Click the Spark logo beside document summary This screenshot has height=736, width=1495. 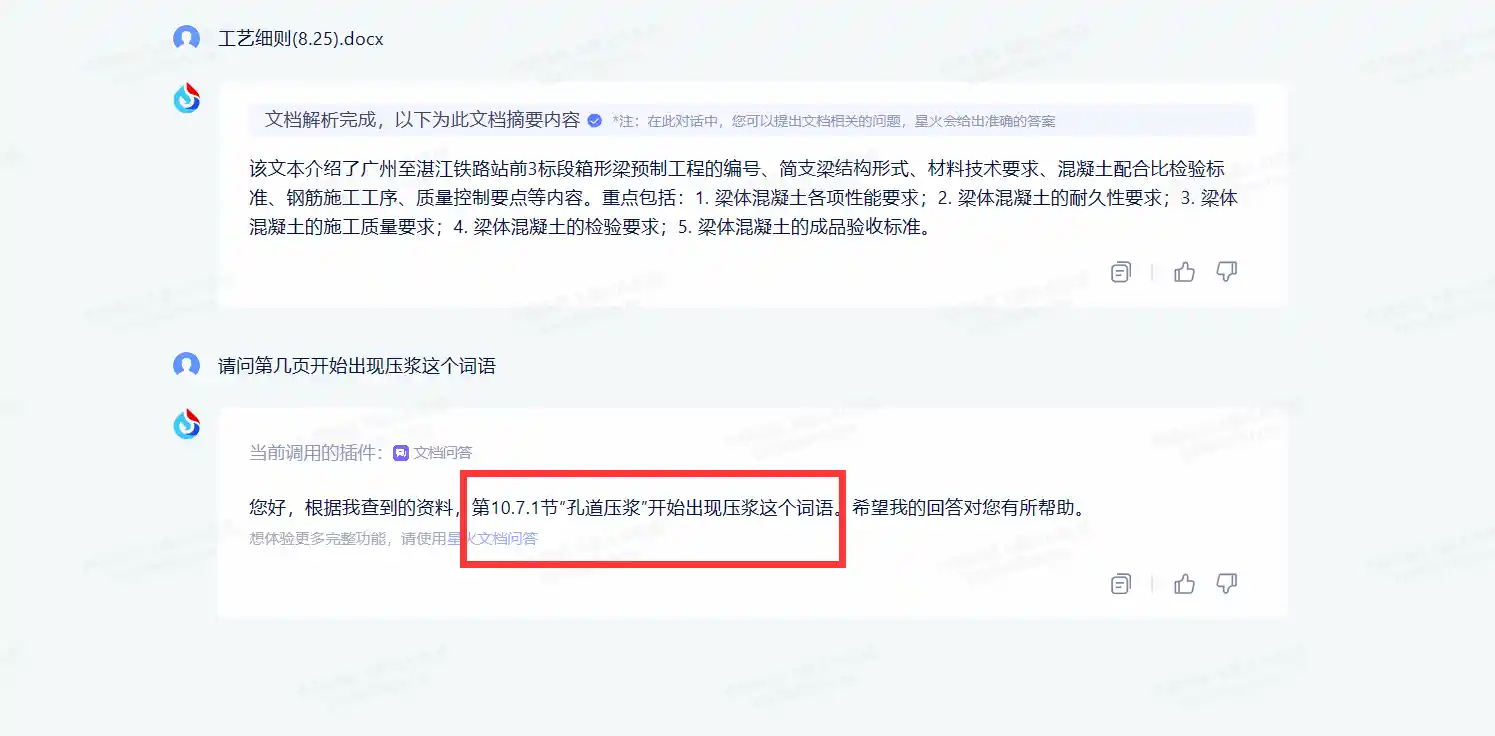[x=187, y=98]
